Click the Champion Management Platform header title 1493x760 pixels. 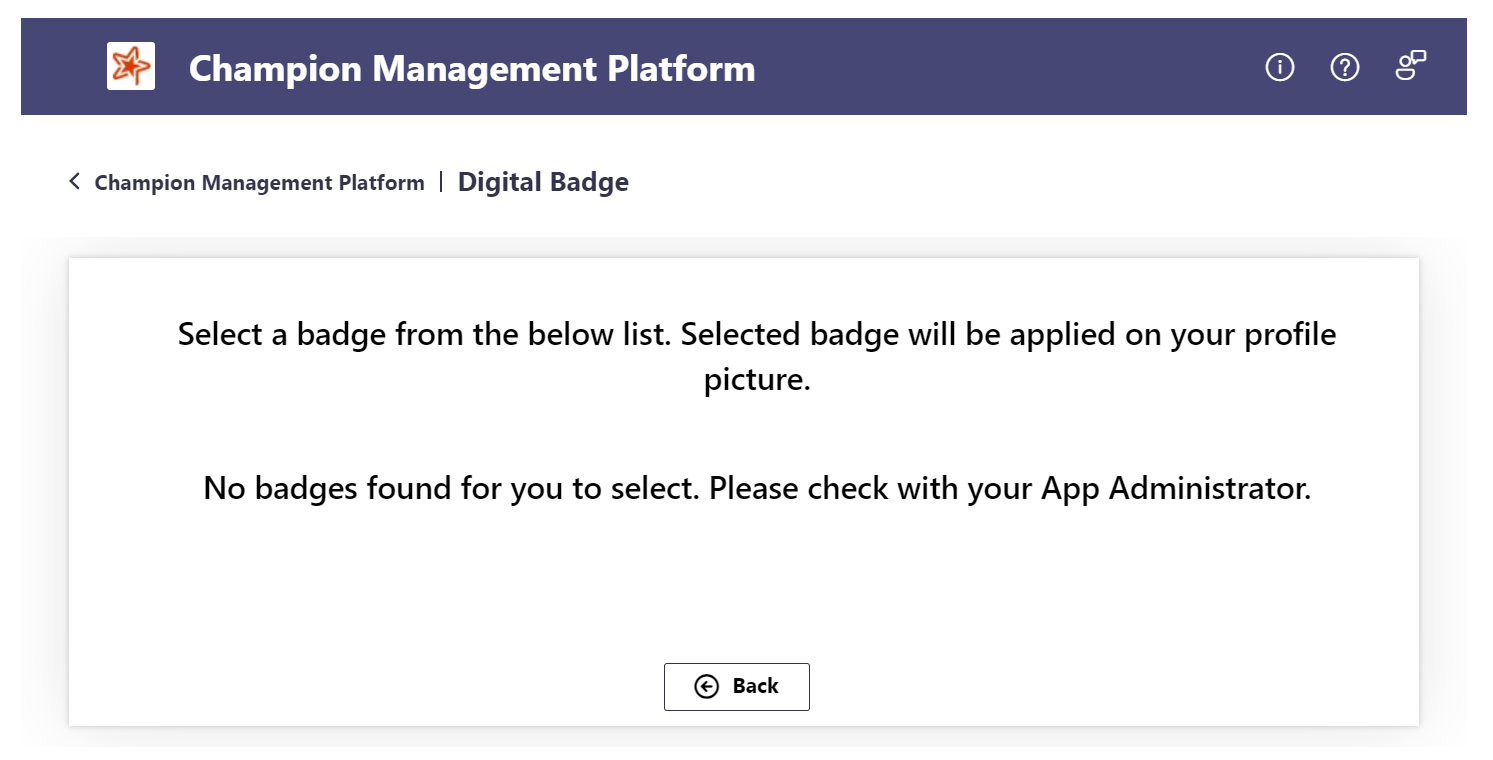(x=471, y=69)
